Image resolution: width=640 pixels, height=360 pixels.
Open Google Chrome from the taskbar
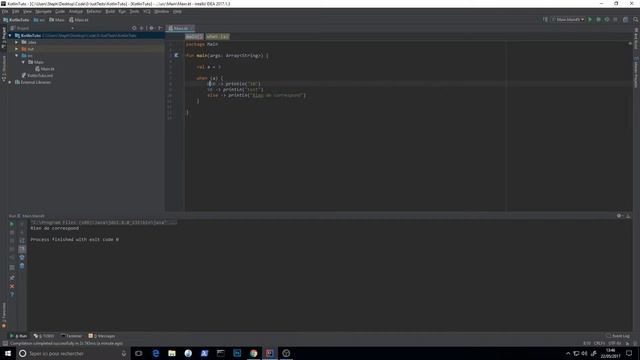253,353
